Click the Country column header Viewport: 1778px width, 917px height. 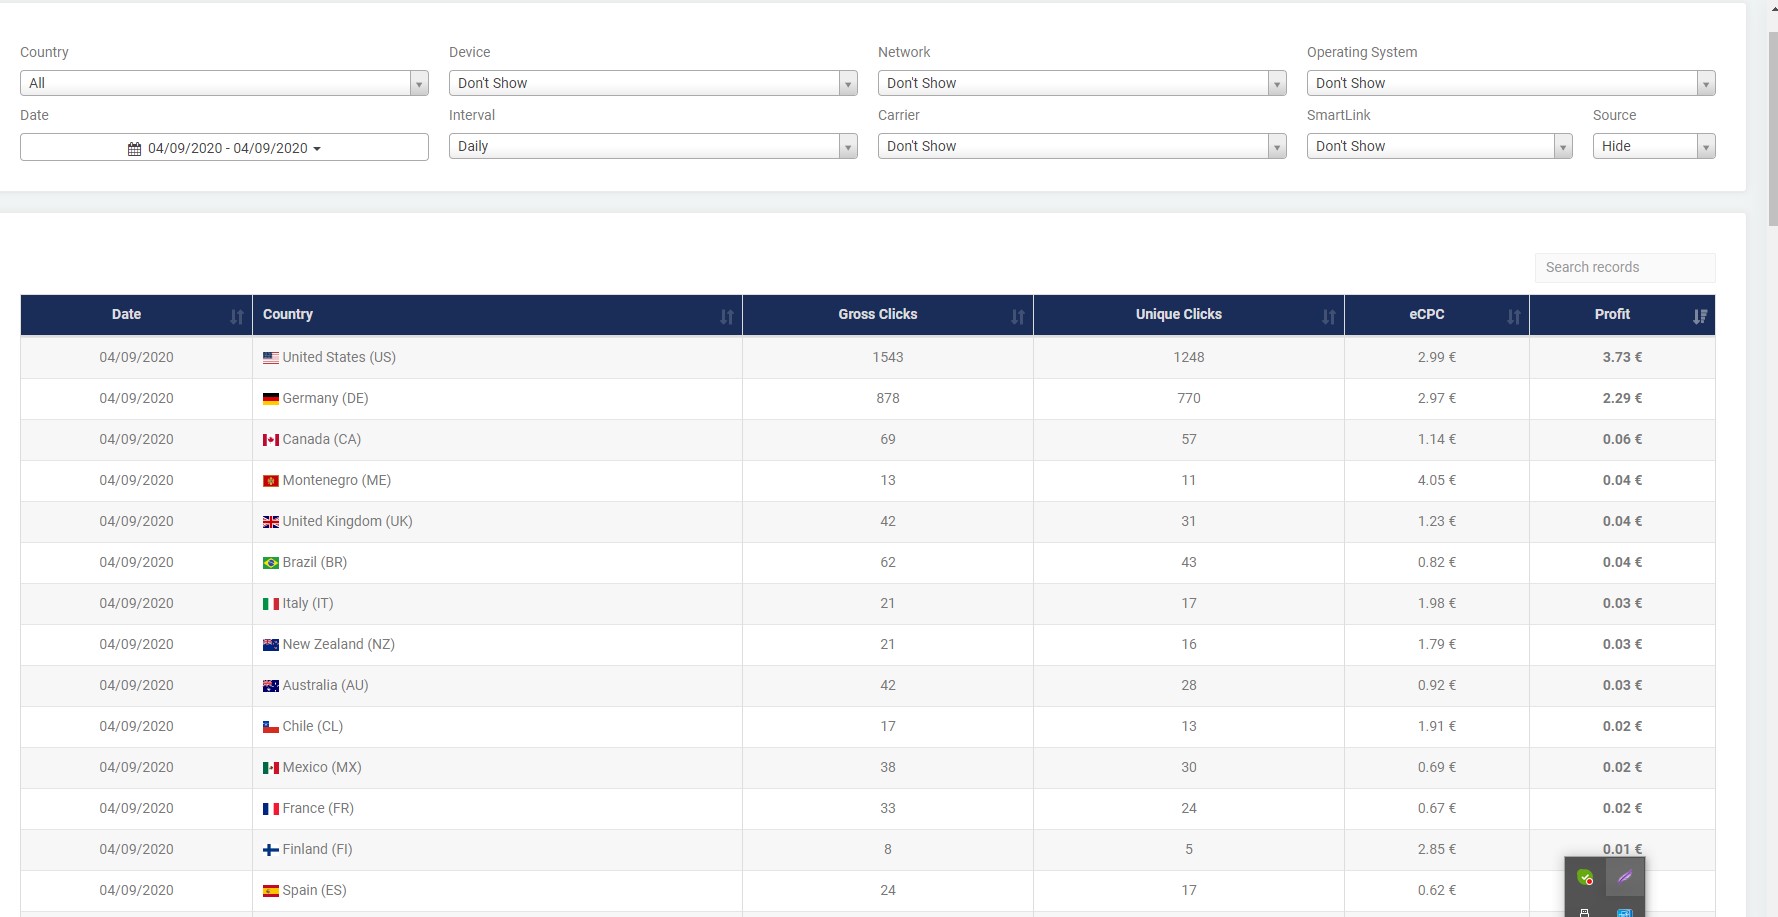tap(497, 314)
